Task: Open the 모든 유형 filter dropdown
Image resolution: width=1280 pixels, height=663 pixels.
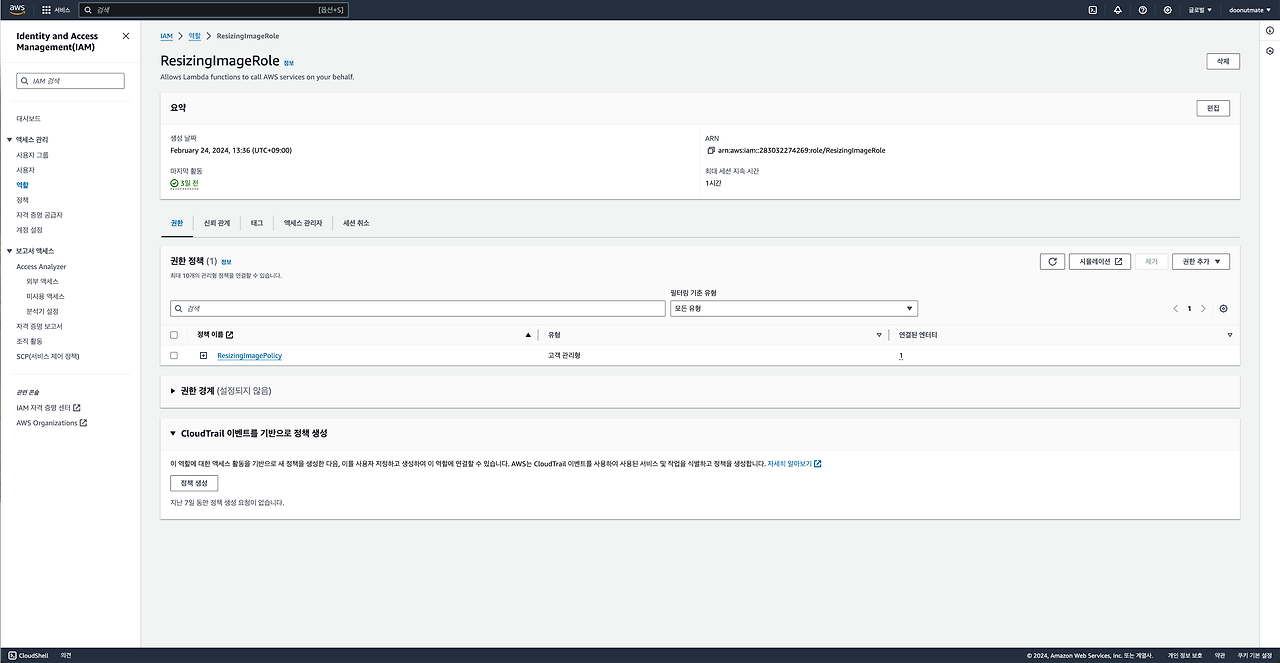Action: 794,309
